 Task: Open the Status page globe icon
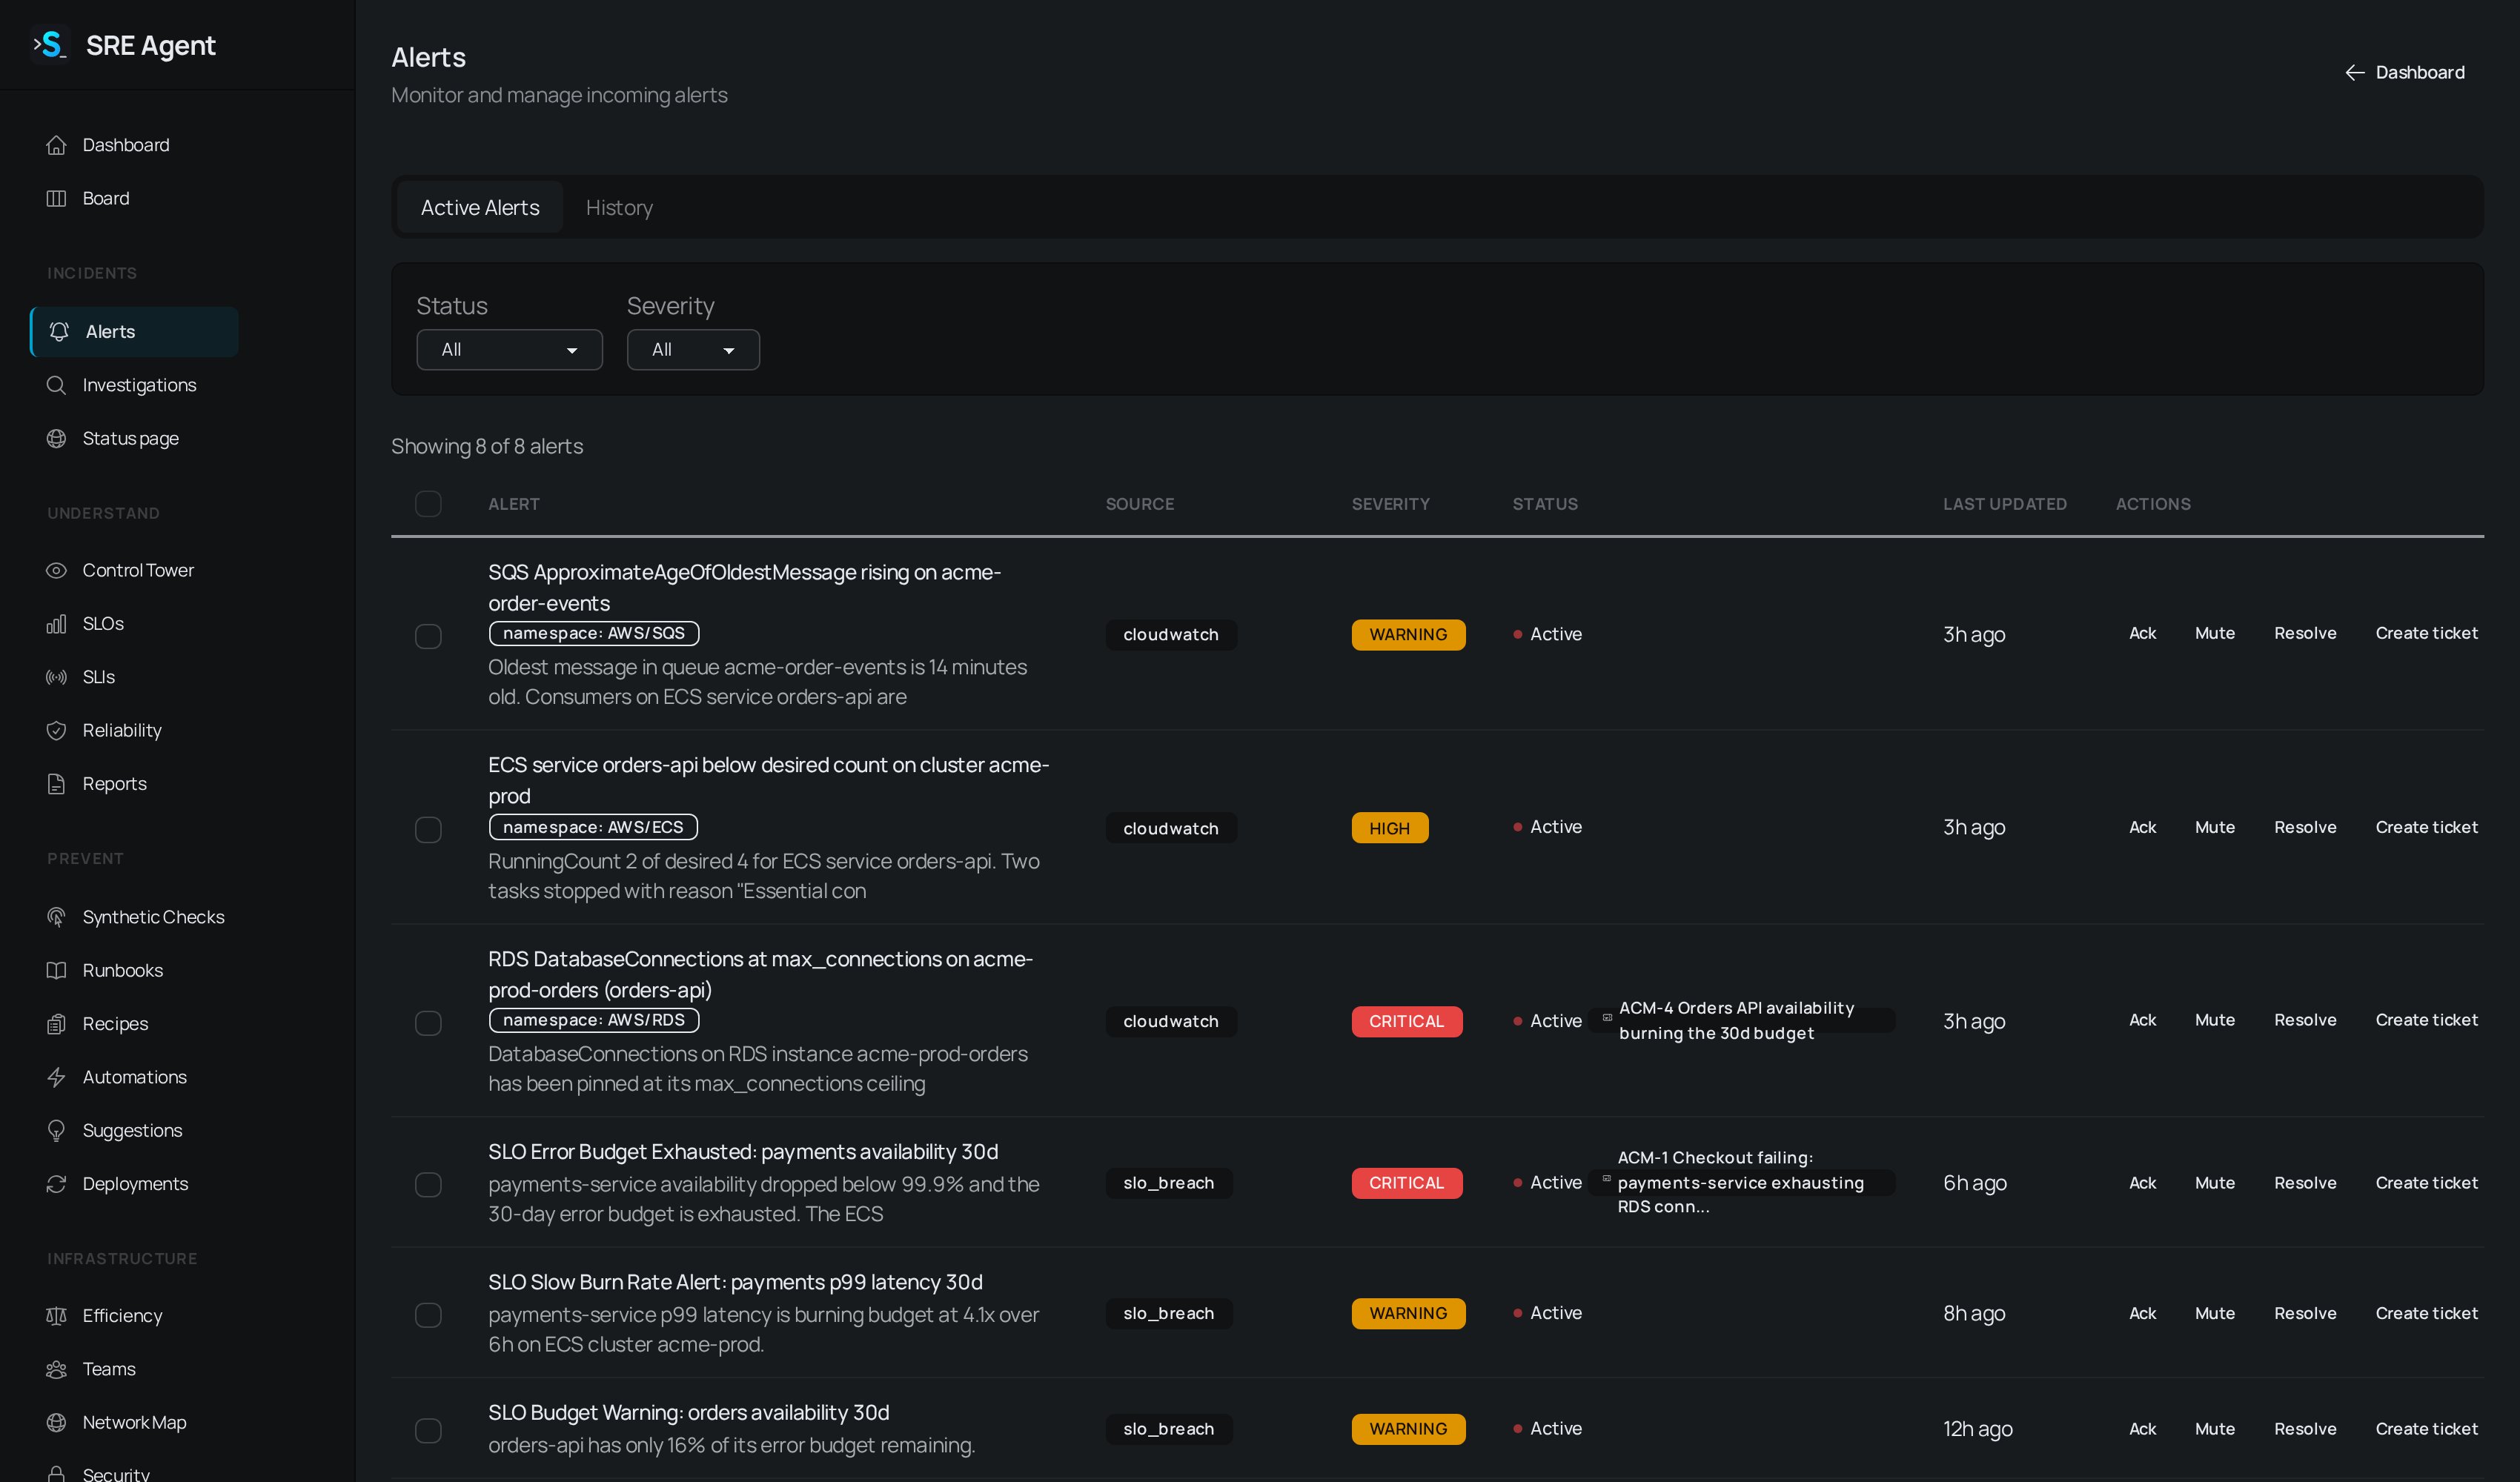pos(56,438)
